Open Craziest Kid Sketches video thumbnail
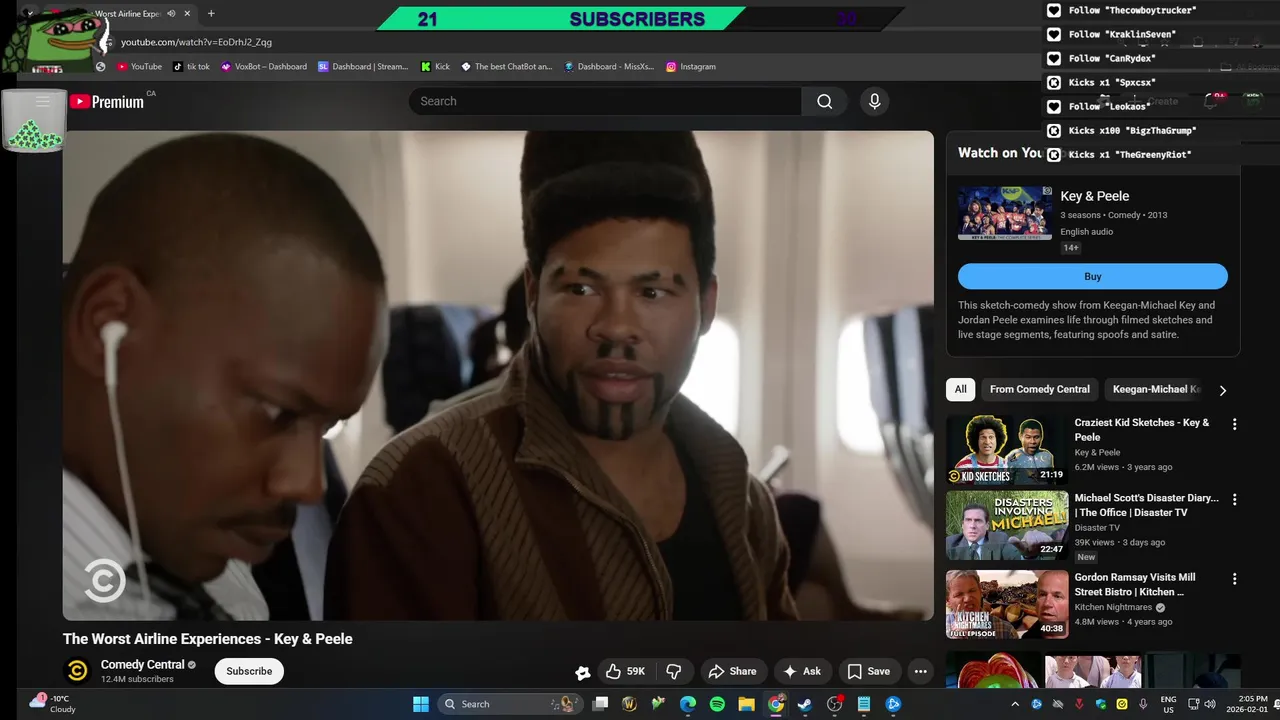 tap(1007, 450)
